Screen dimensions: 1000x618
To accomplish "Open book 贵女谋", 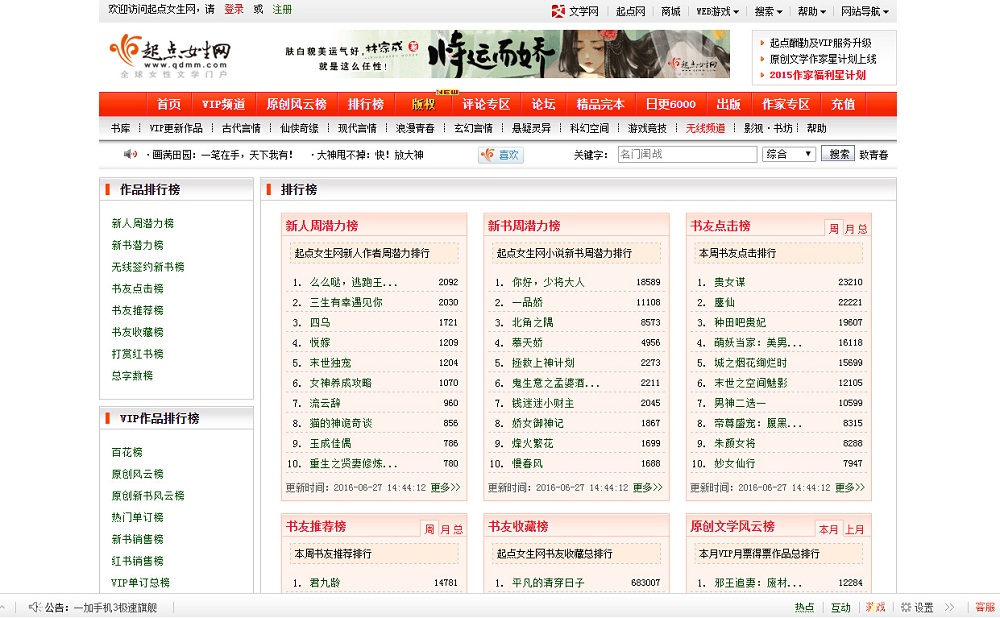I will point(730,282).
